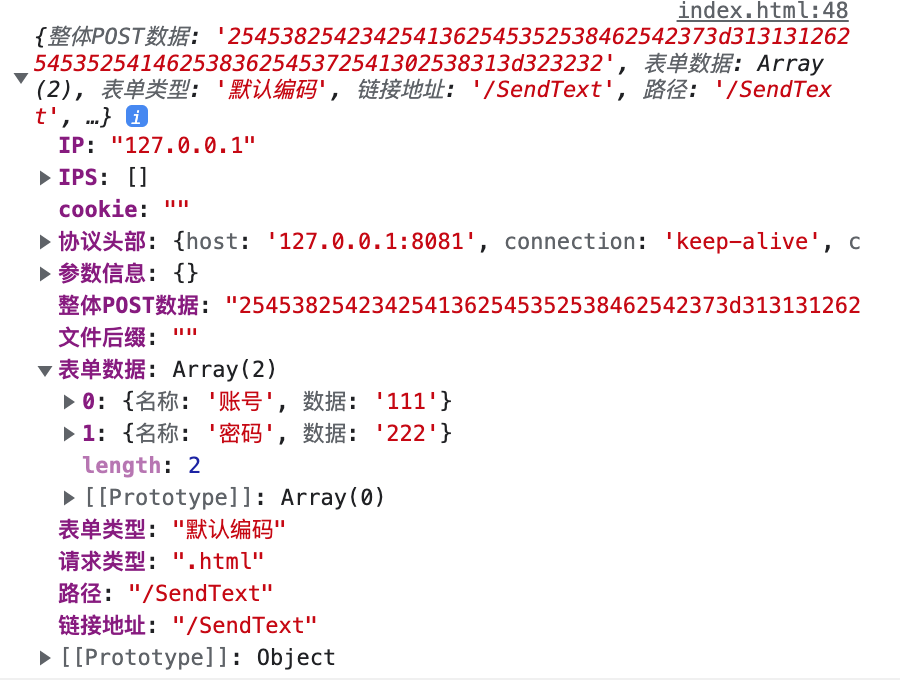This screenshot has height=686, width=900.
Task: Click the 请求类型 .html value
Action: coord(218,561)
